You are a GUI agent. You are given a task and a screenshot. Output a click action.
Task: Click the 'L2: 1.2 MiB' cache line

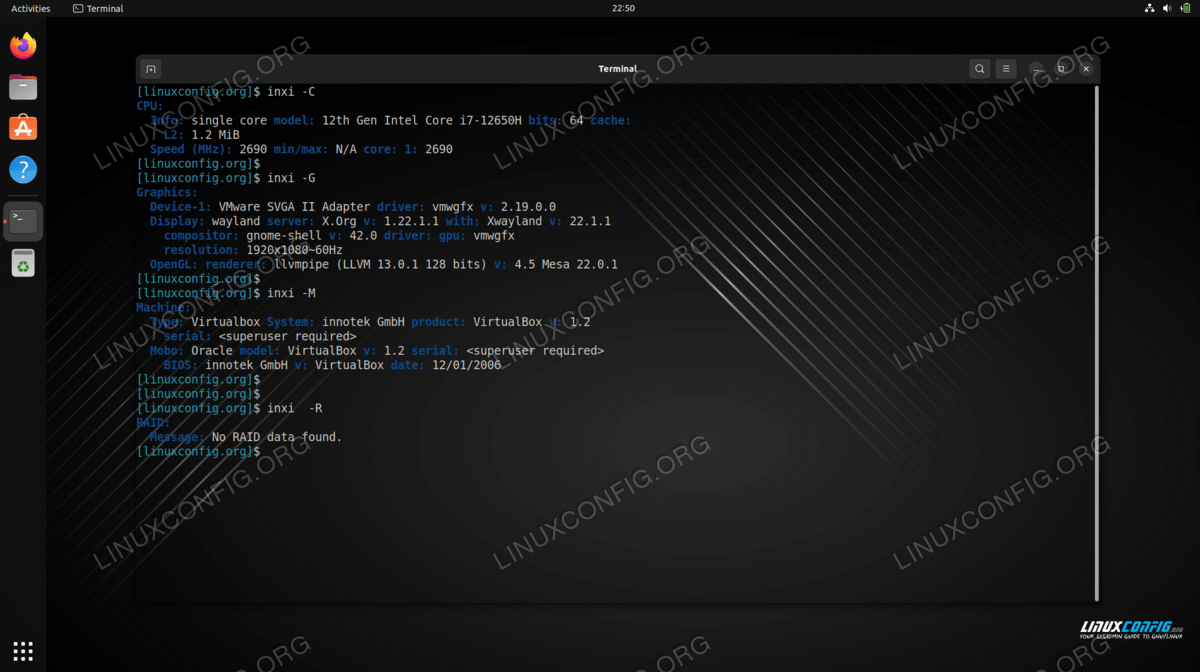[202, 135]
